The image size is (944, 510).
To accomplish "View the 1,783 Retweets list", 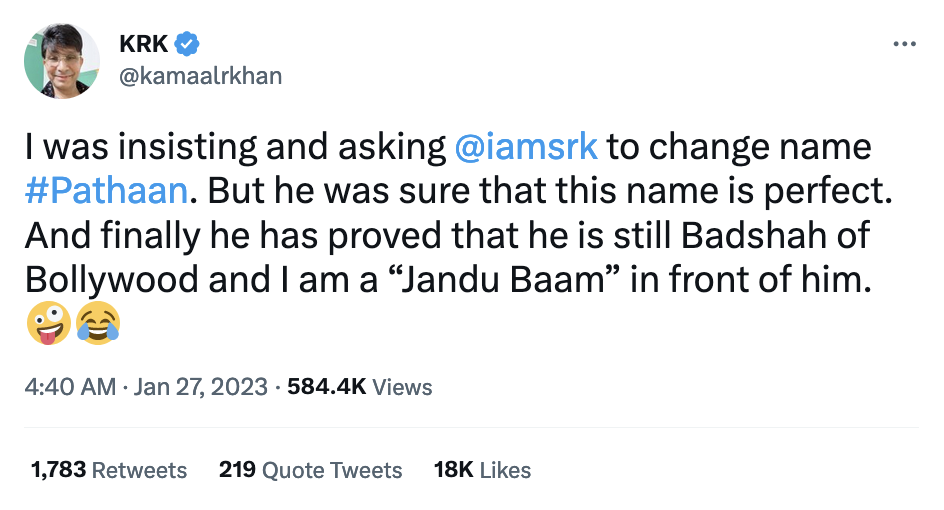I will [108, 470].
